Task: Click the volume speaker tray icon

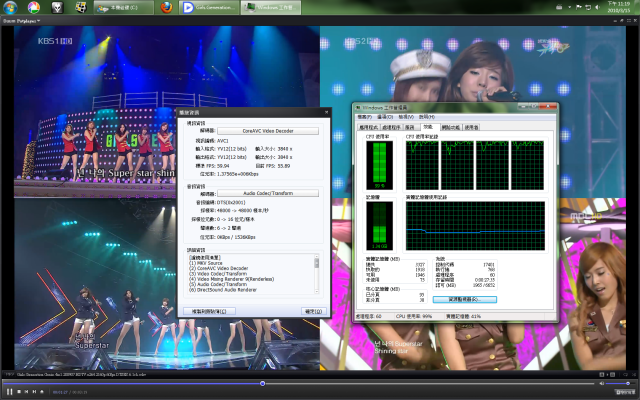Action: [597, 7]
